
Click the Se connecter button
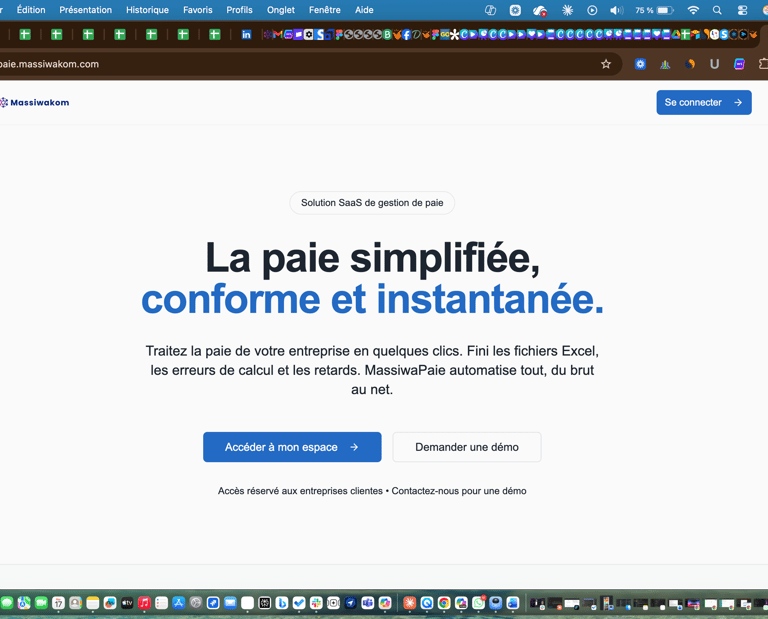(x=704, y=102)
